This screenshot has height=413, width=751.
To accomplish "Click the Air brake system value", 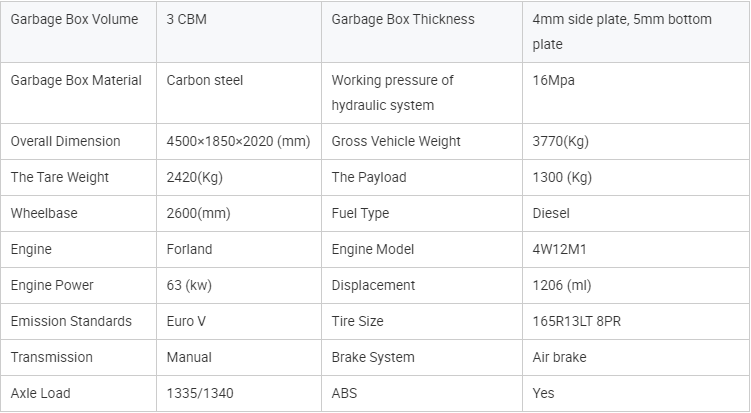I will pyautogui.click(x=559, y=357).
